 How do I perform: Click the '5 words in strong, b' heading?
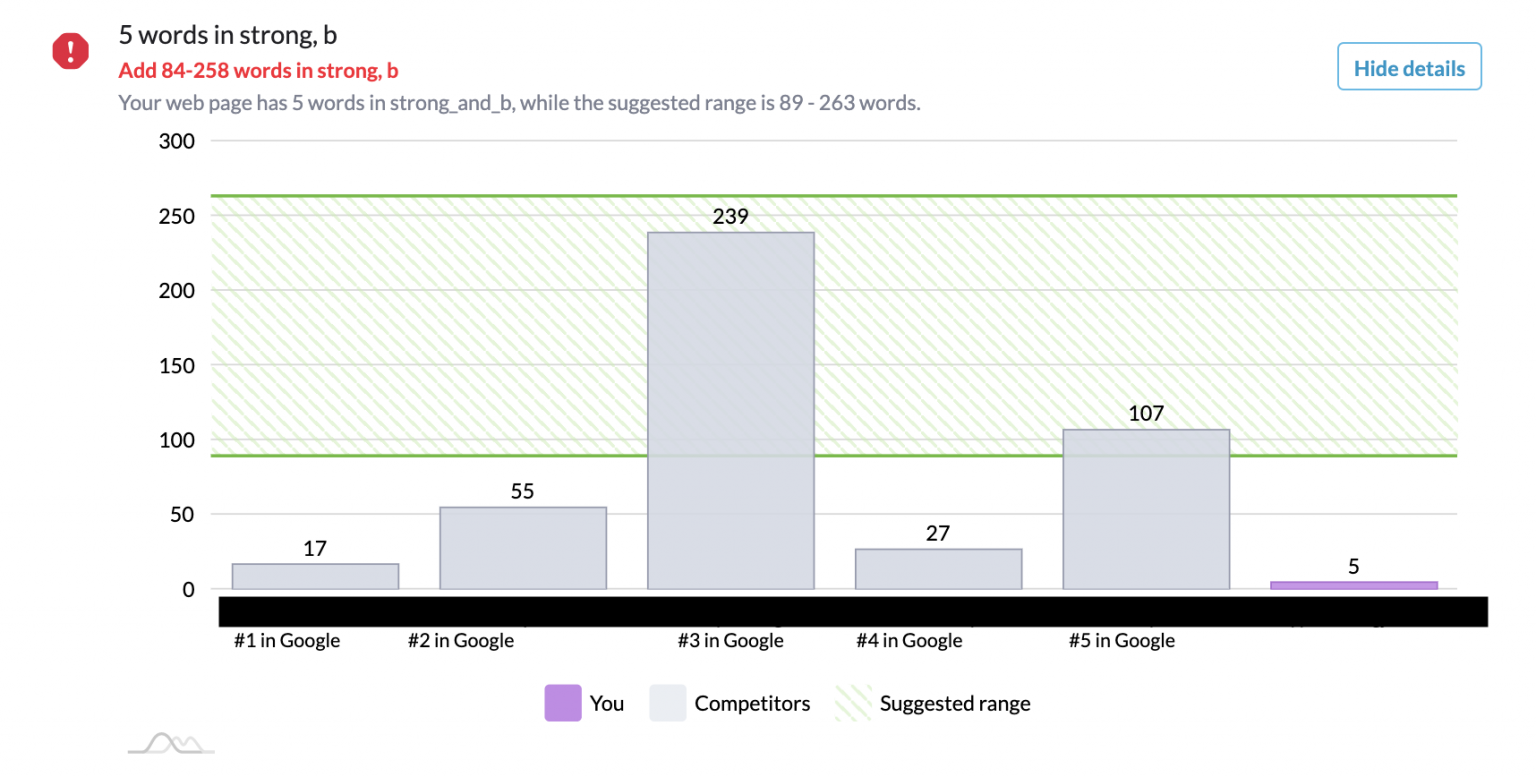228,35
